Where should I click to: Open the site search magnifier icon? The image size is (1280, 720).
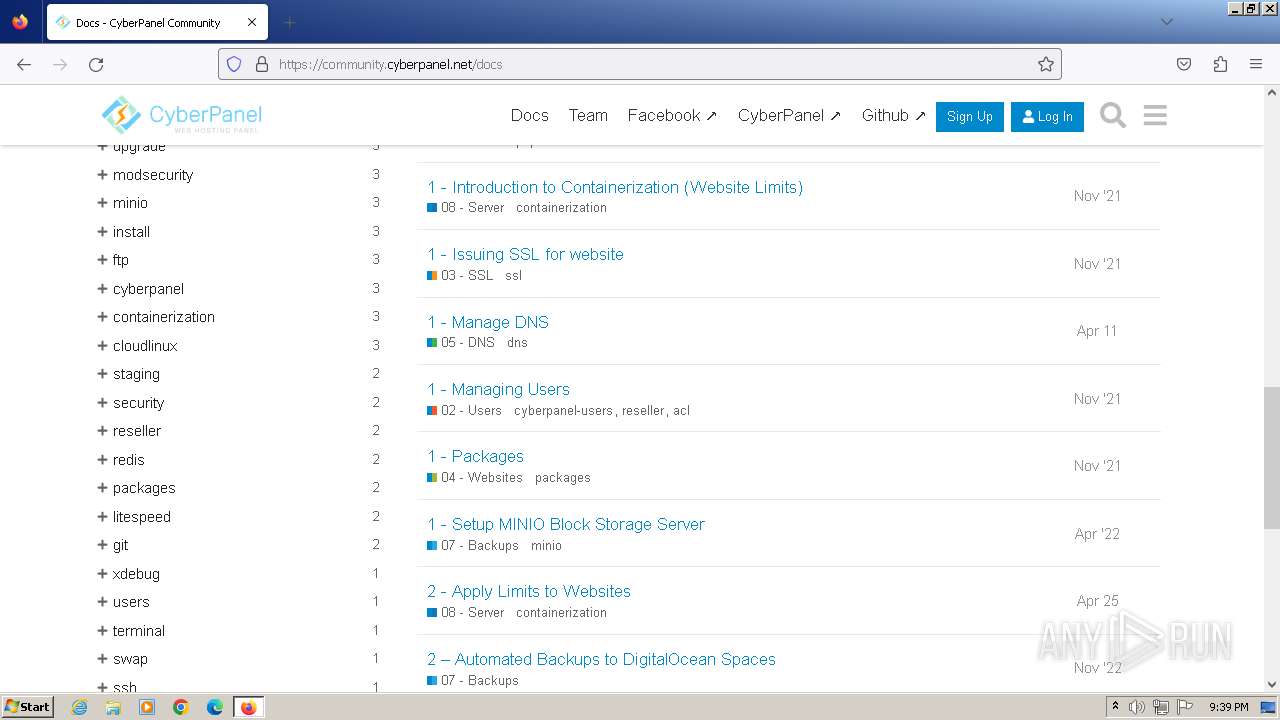[x=1113, y=116]
